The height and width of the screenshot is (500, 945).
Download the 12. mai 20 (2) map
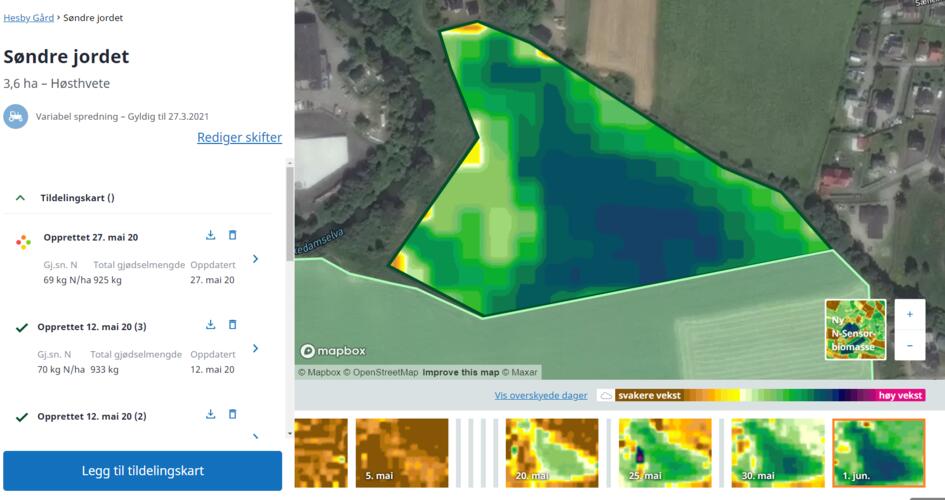click(x=211, y=414)
